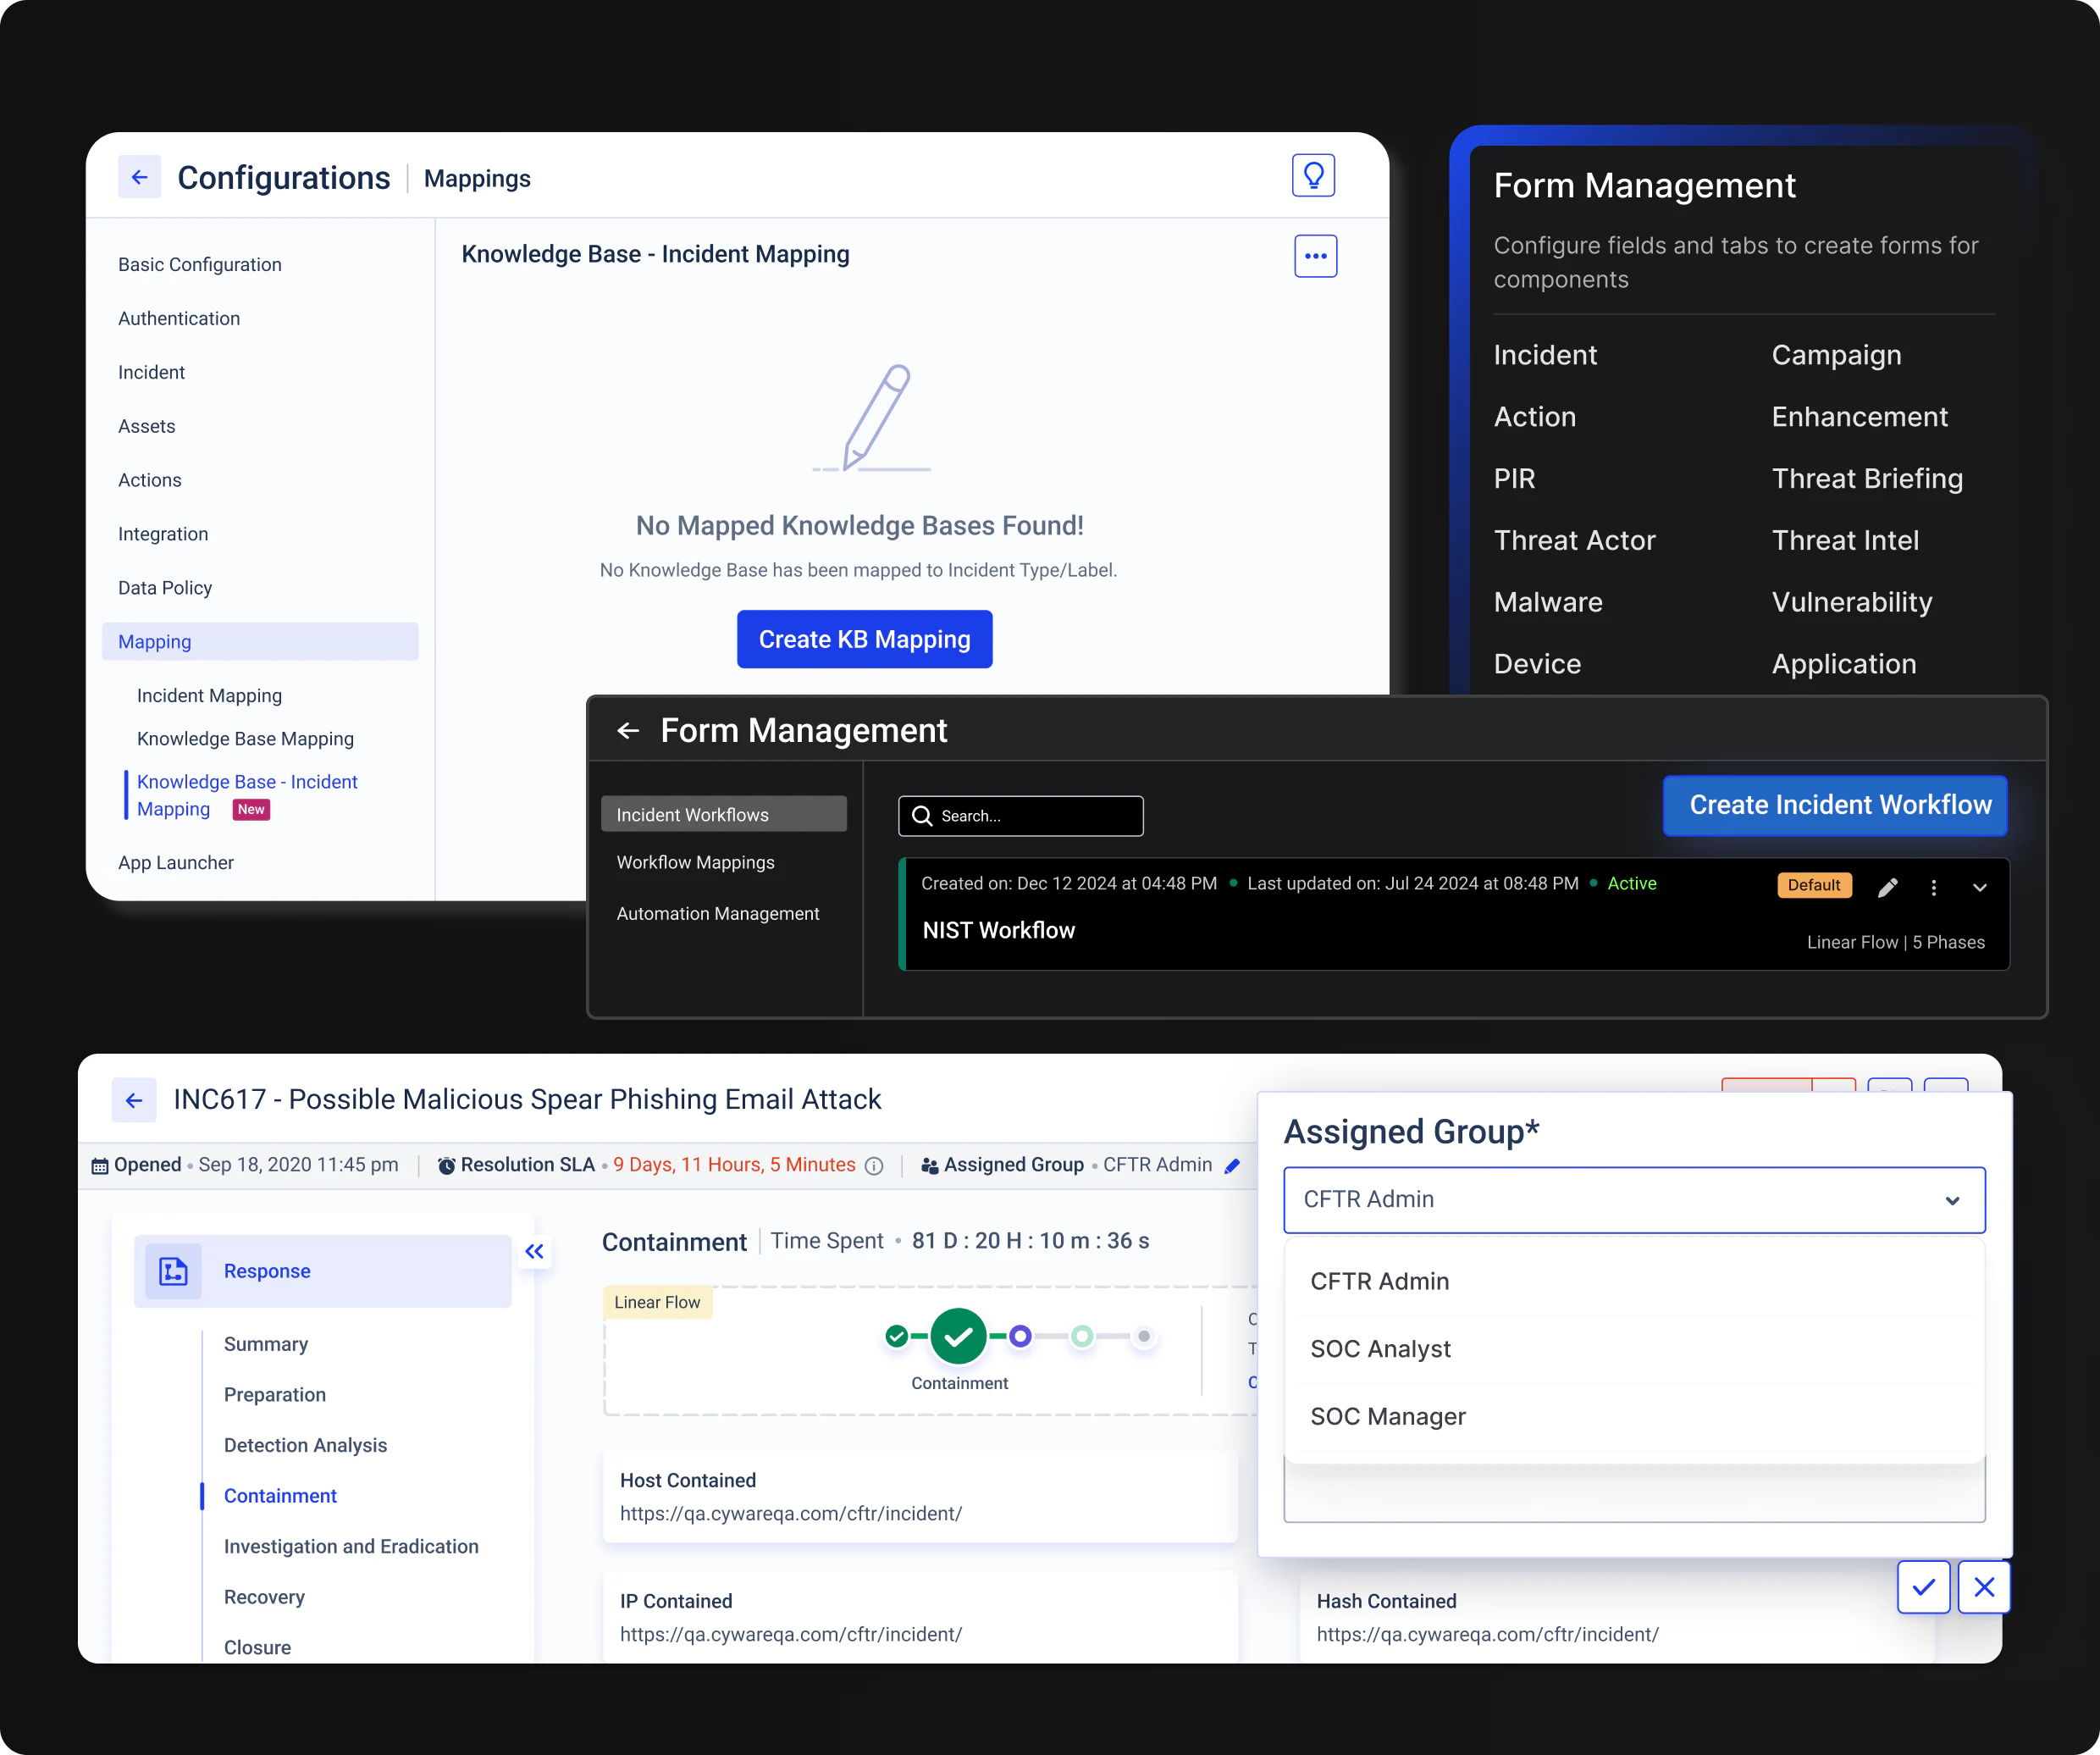This screenshot has width=2100, height=1755.
Task: Click the Create KB Mapping button
Action: coord(864,639)
